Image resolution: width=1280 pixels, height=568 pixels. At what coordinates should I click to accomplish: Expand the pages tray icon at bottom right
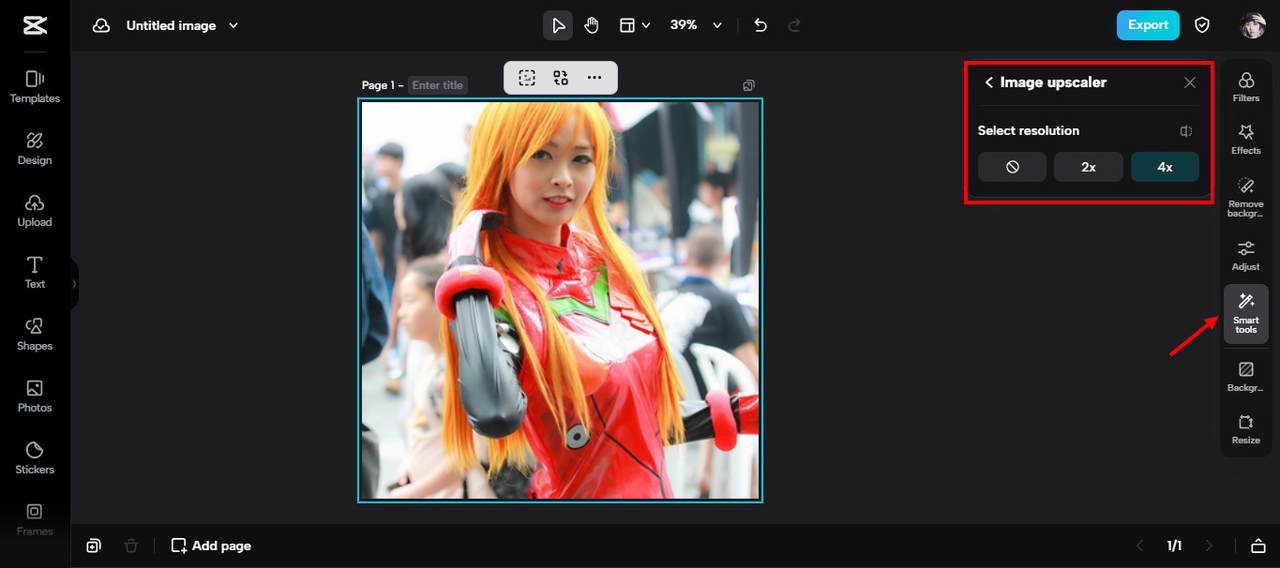[1258, 546]
